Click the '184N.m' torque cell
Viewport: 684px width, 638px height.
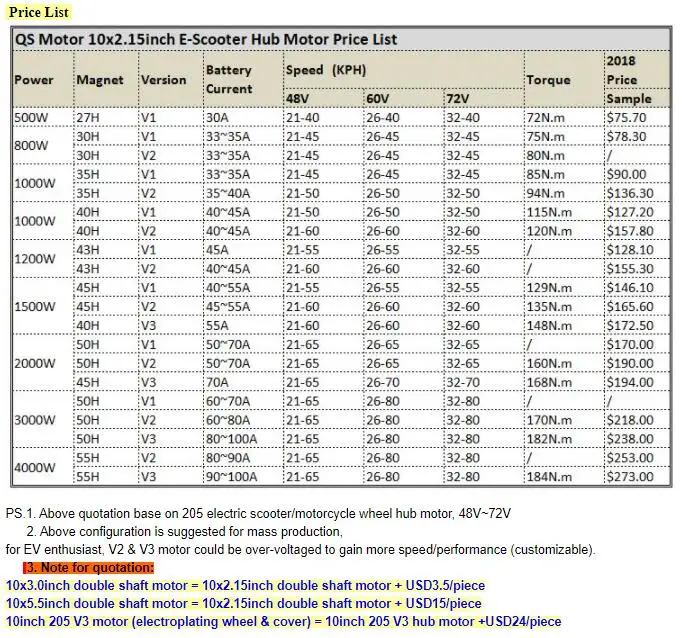point(549,477)
